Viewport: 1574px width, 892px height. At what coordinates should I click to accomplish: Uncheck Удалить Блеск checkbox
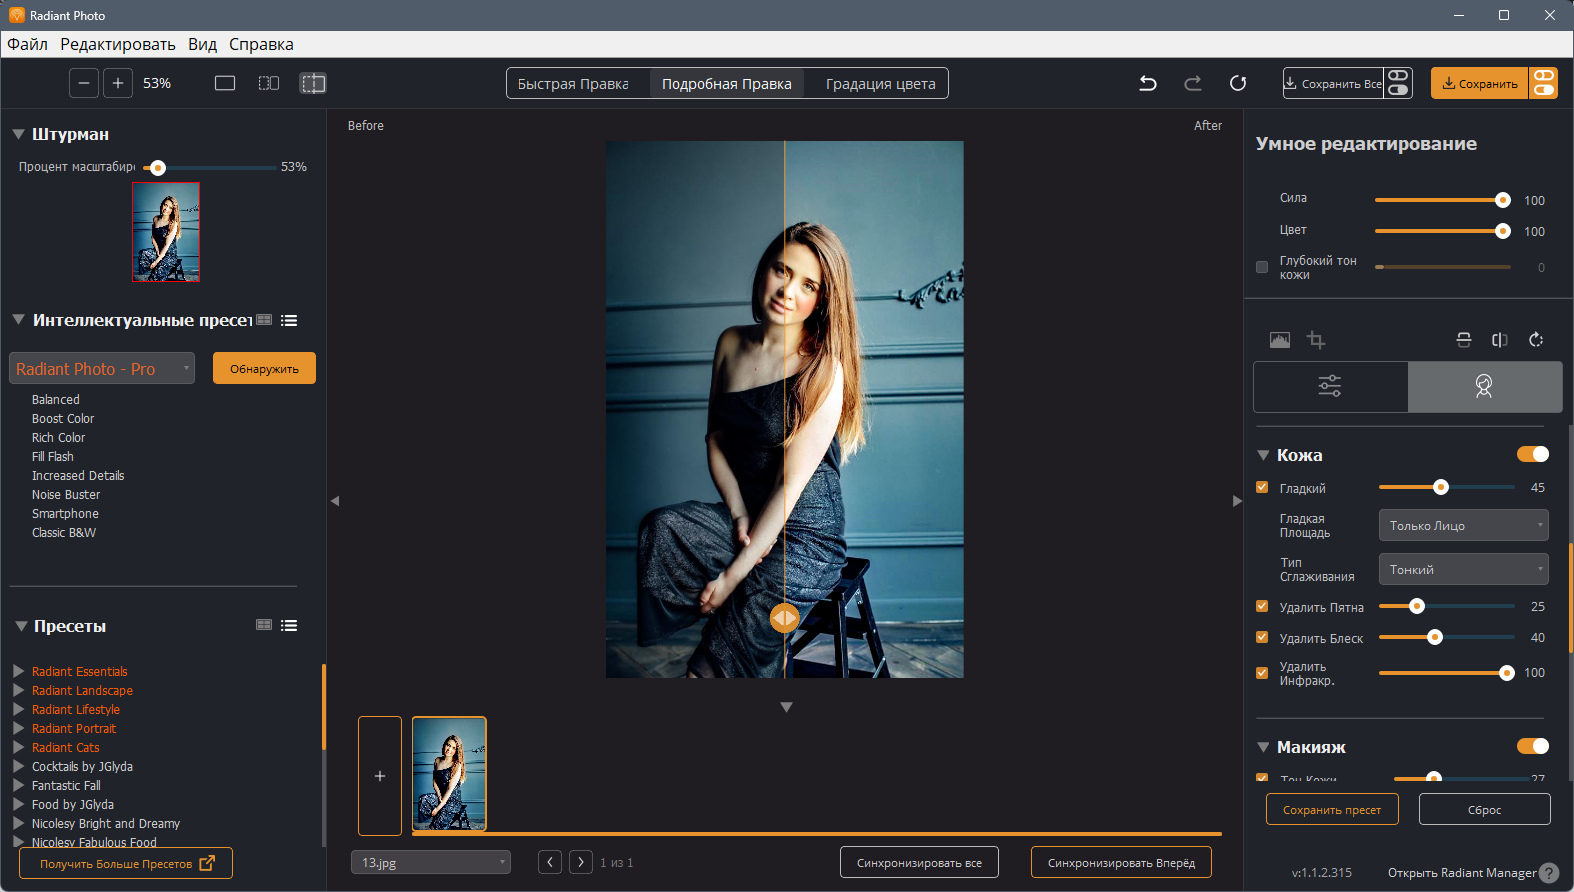click(1262, 637)
